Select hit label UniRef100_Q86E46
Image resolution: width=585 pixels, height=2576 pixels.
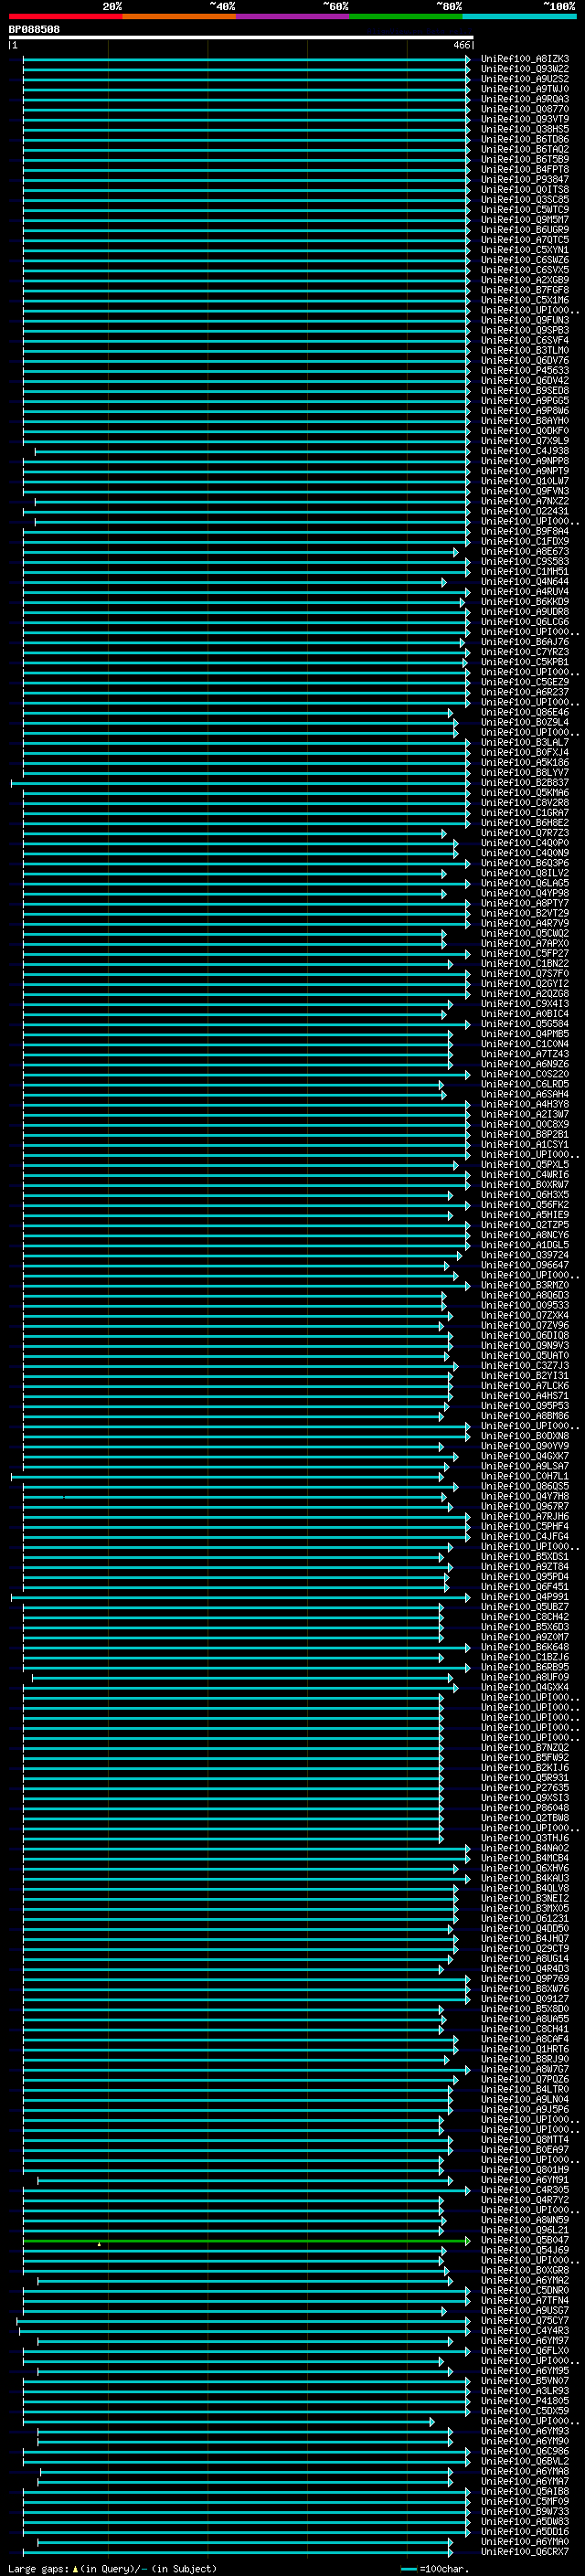tap(525, 713)
